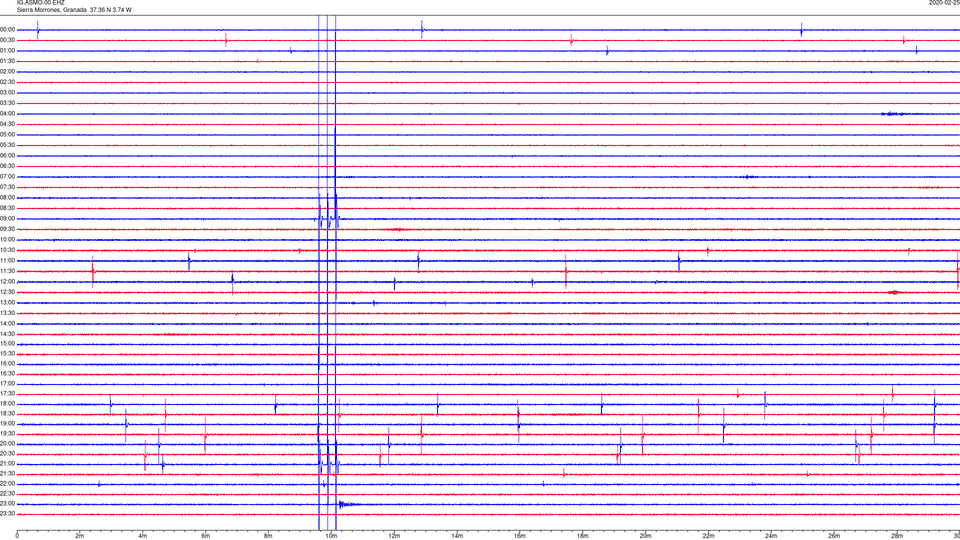The height and width of the screenshot is (540, 960).
Task: Select the 09:30 time row label
Action: (x=8, y=229)
